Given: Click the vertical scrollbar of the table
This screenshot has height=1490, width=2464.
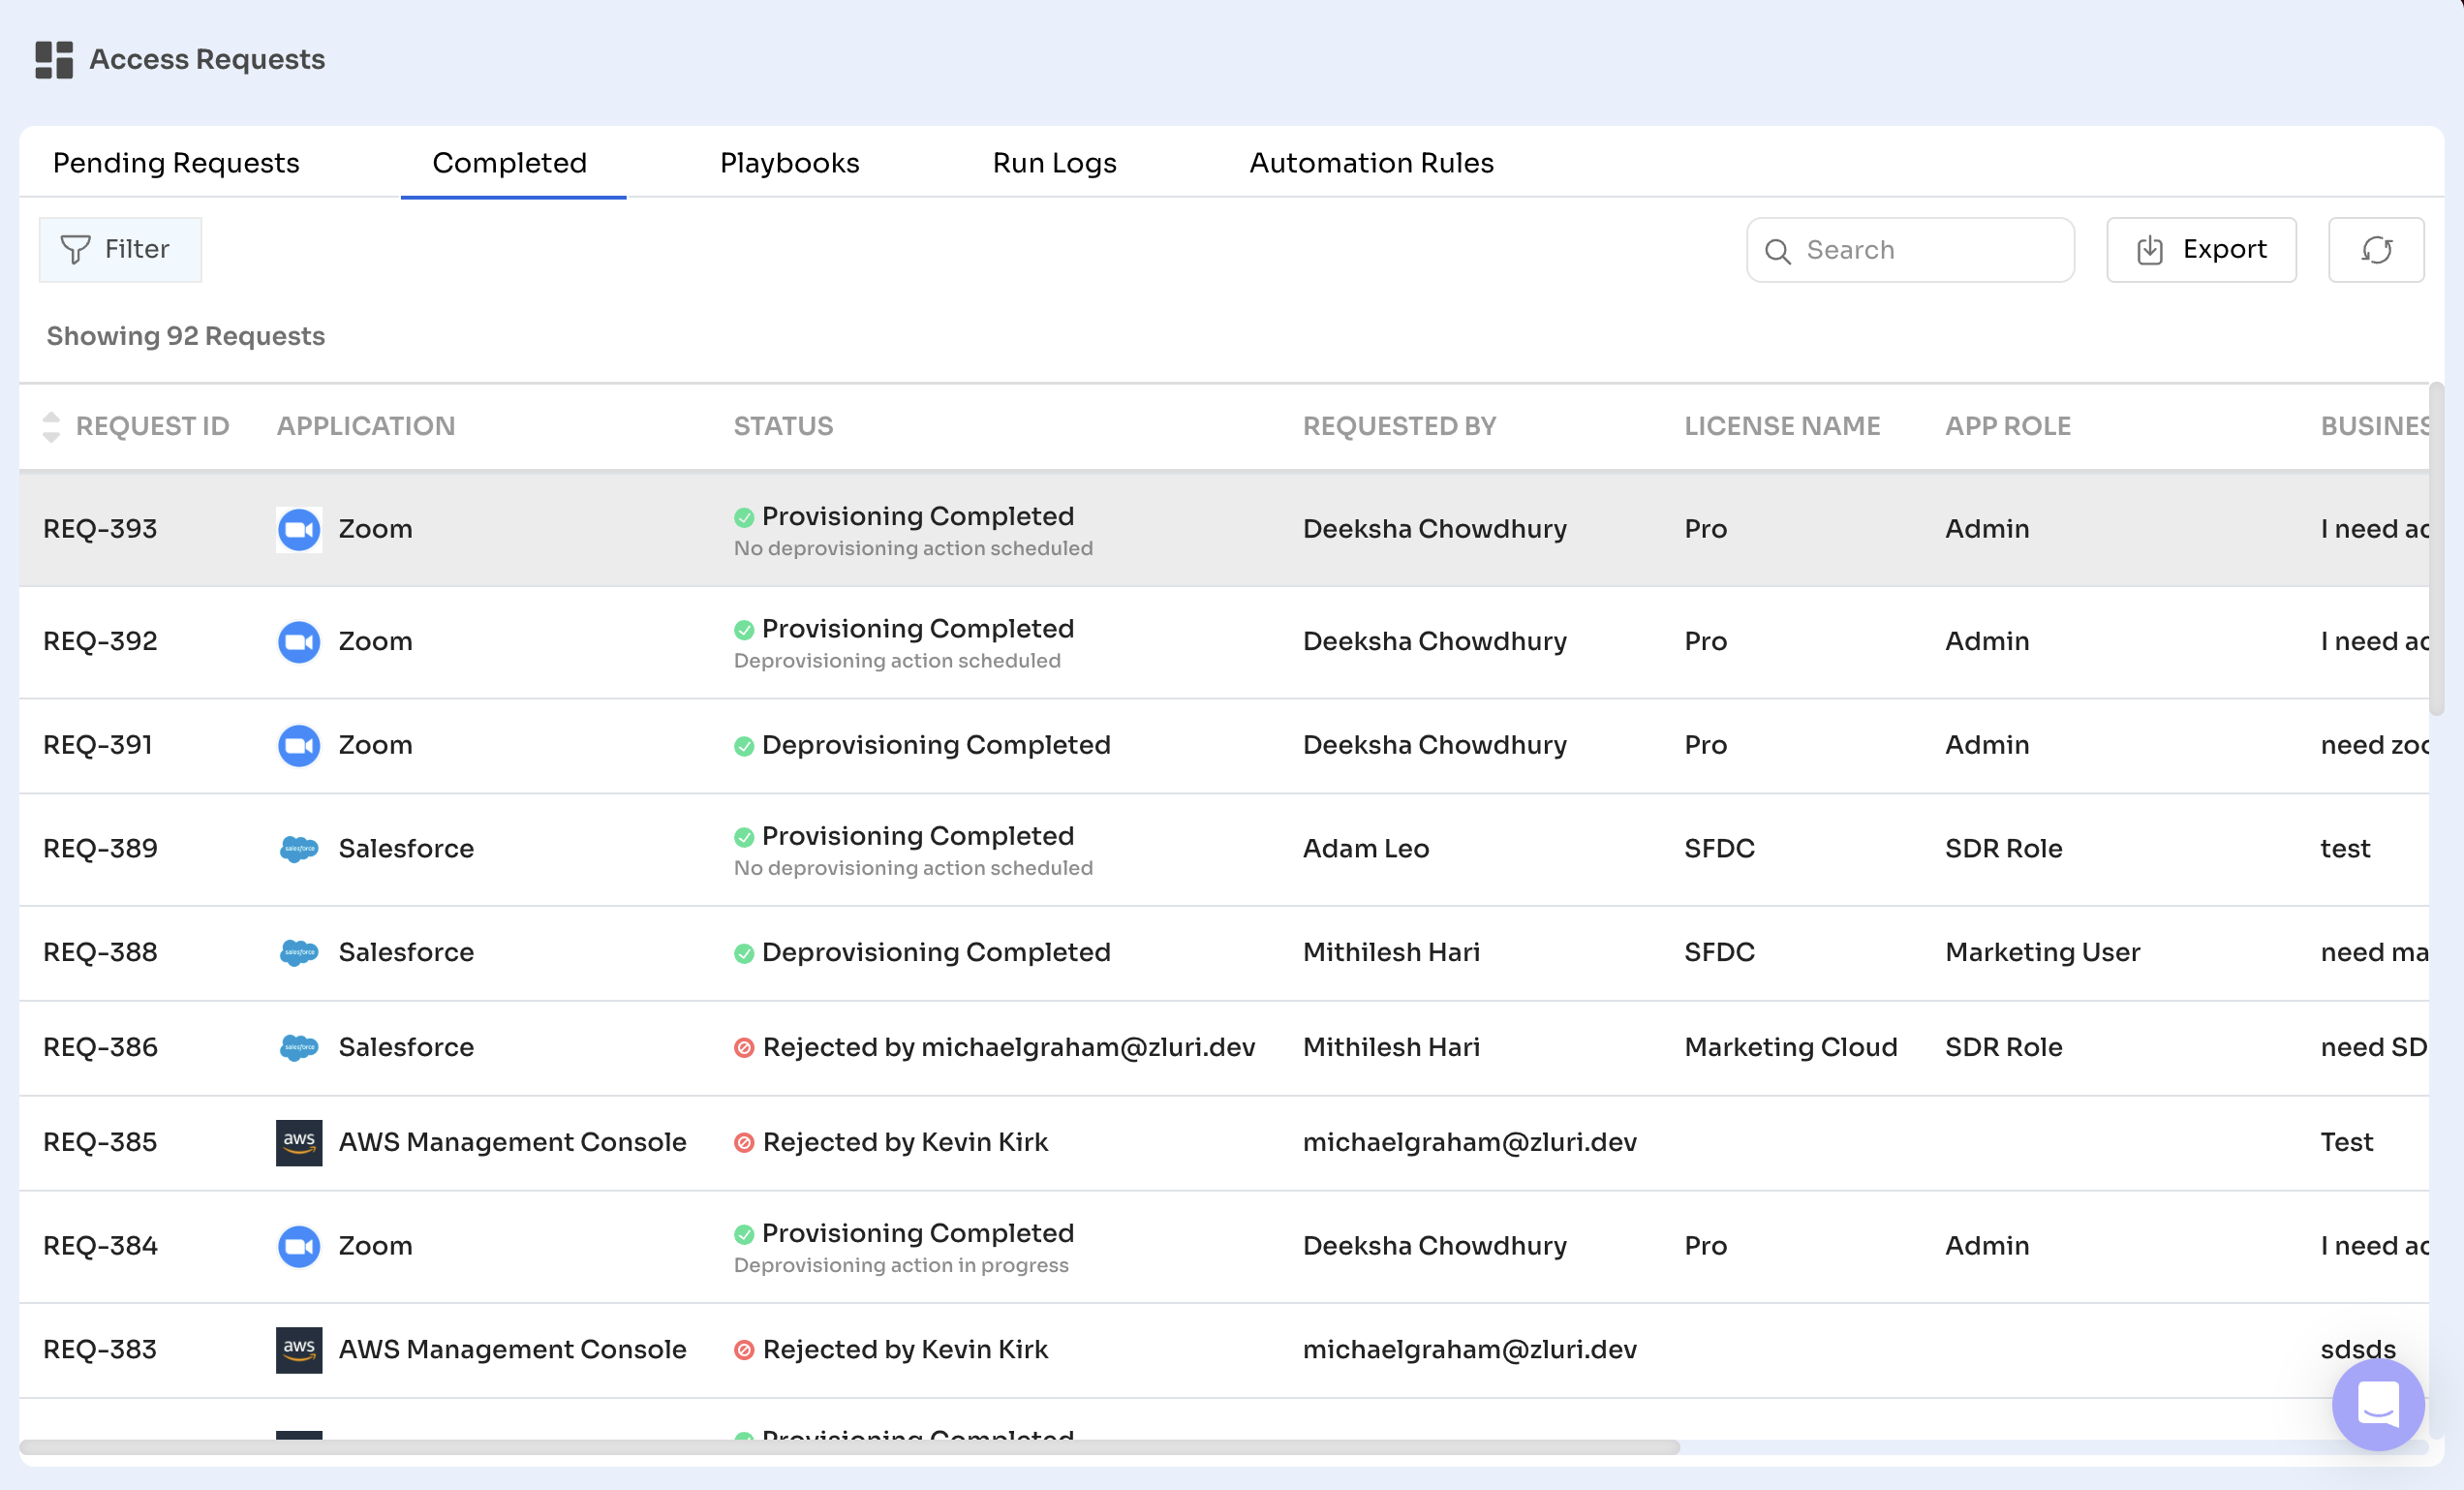Looking at the screenshot, I should pyautogui.click(x=2437, y=549).
